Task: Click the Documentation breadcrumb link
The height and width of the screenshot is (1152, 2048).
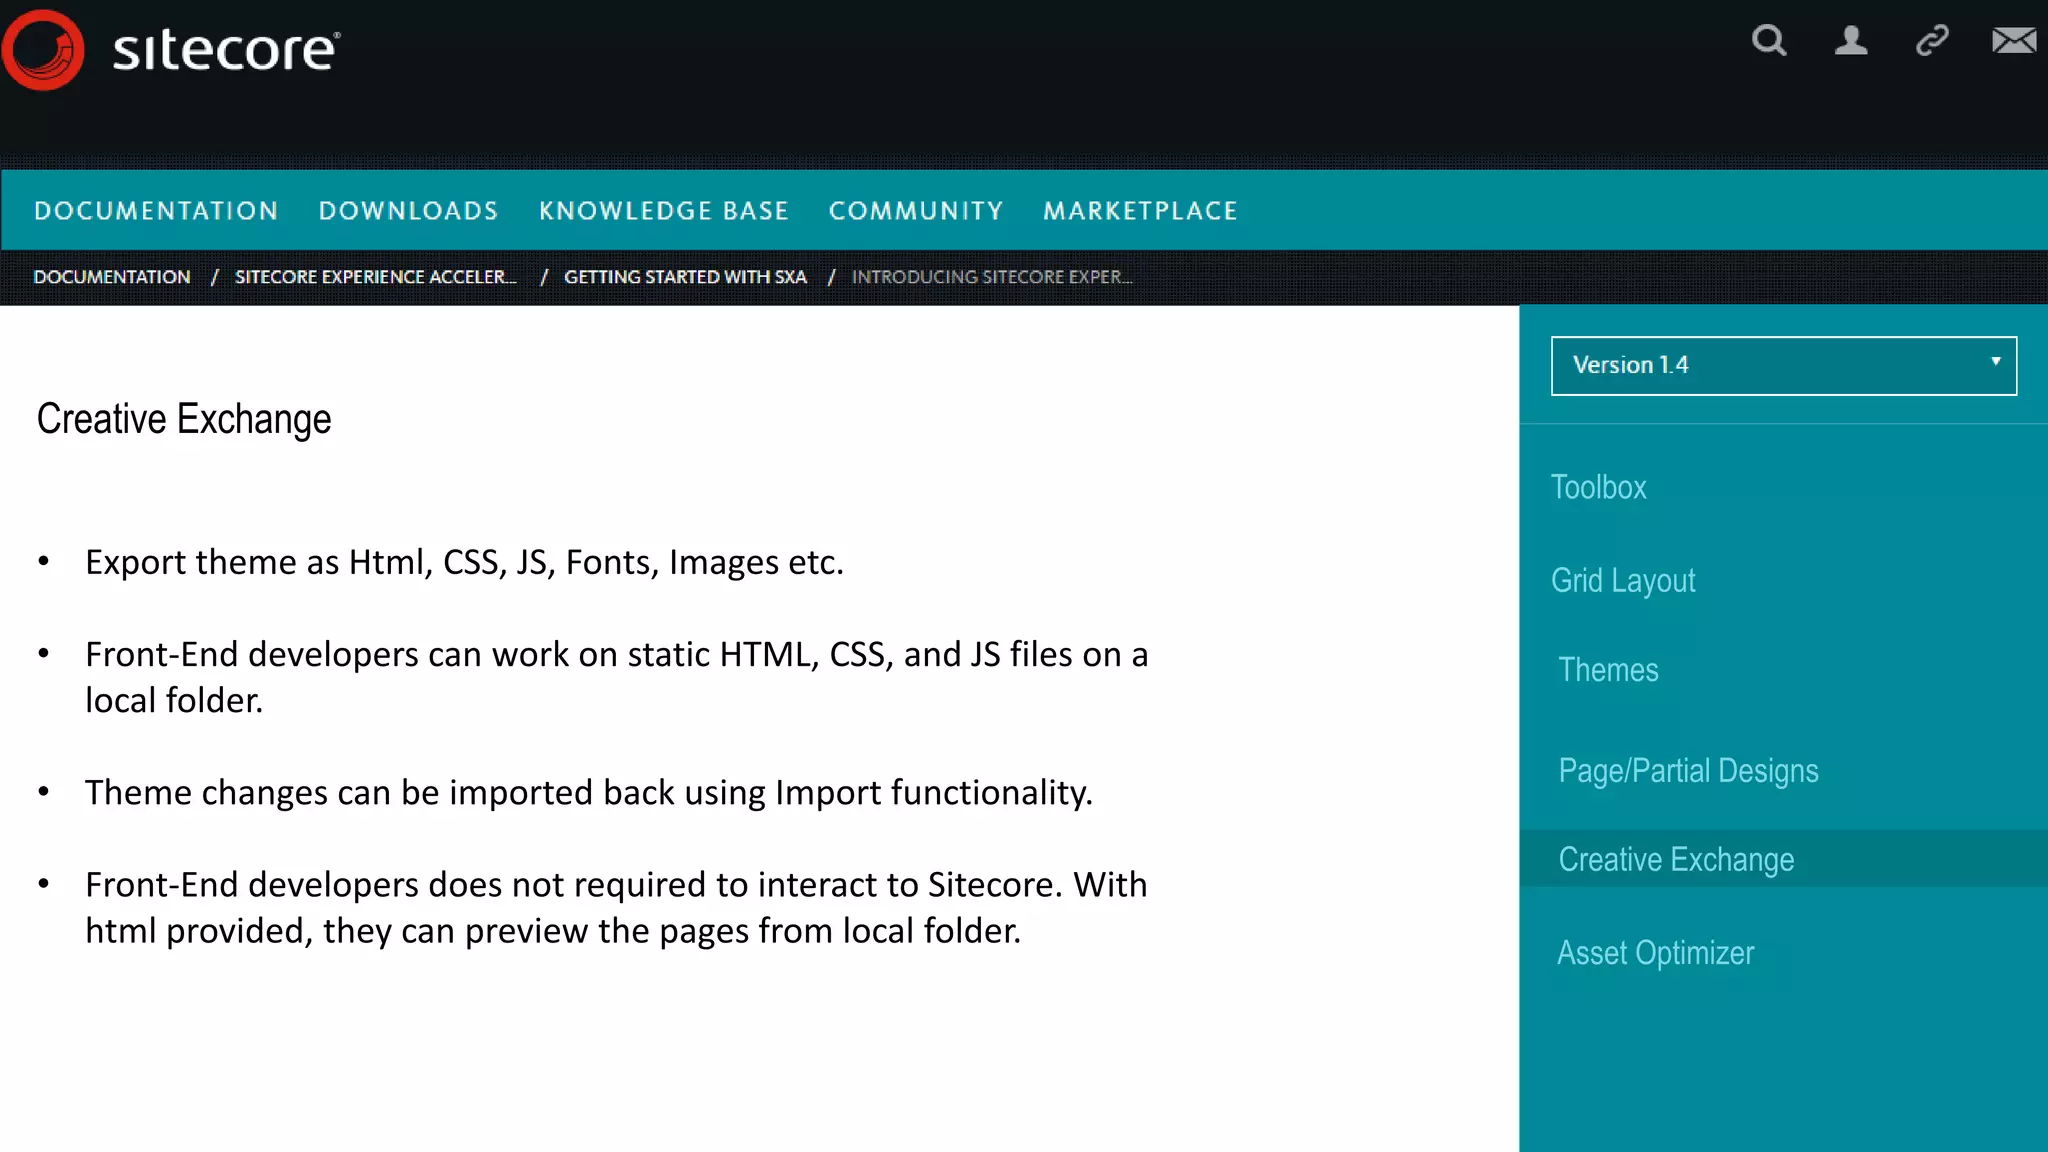Action: coord(112,277)
